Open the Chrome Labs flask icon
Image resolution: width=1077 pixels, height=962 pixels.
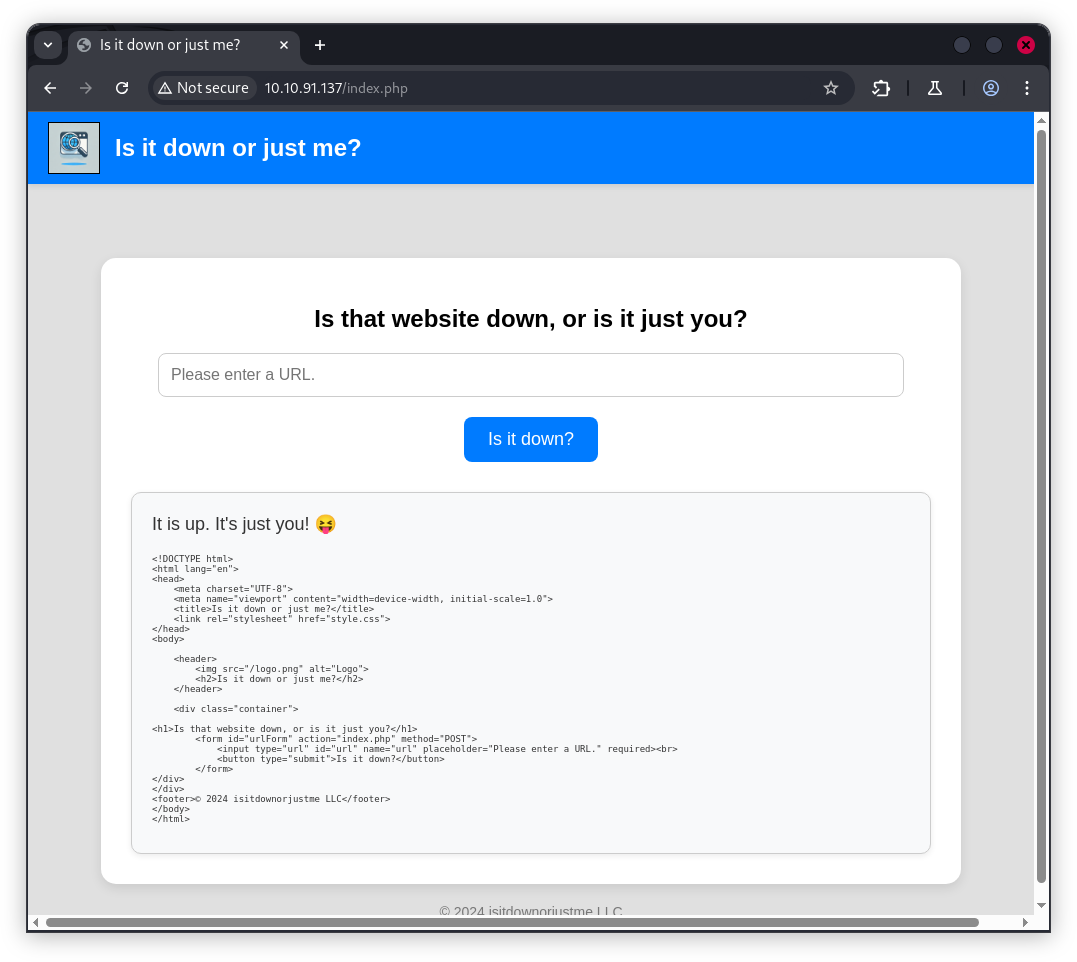coord(935,88)
